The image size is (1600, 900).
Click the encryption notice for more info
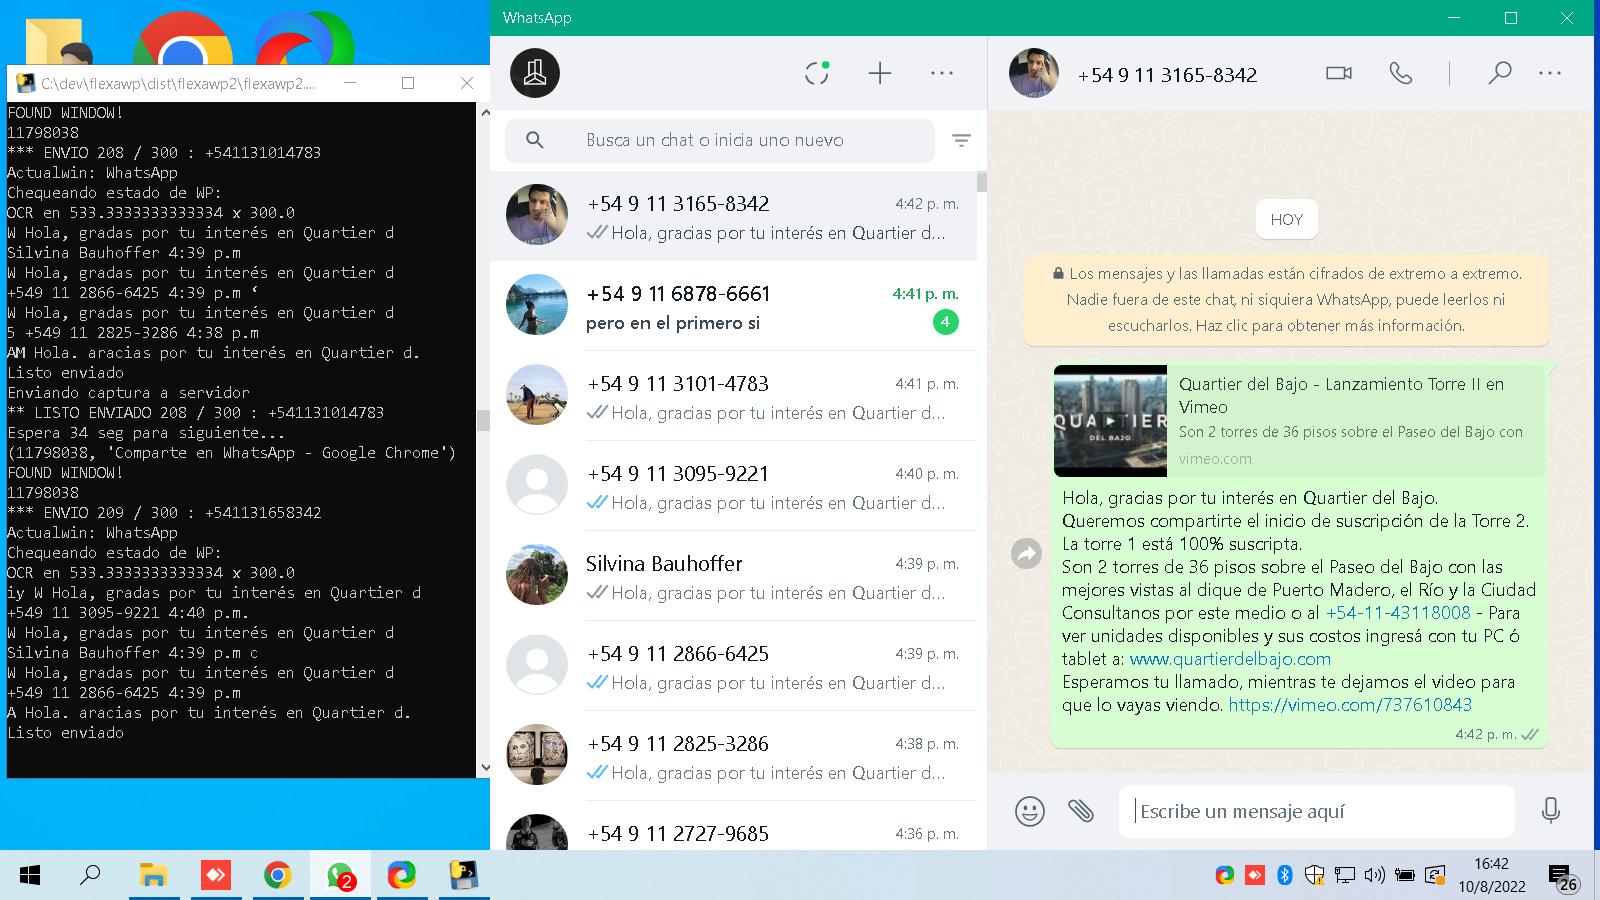1286,299
